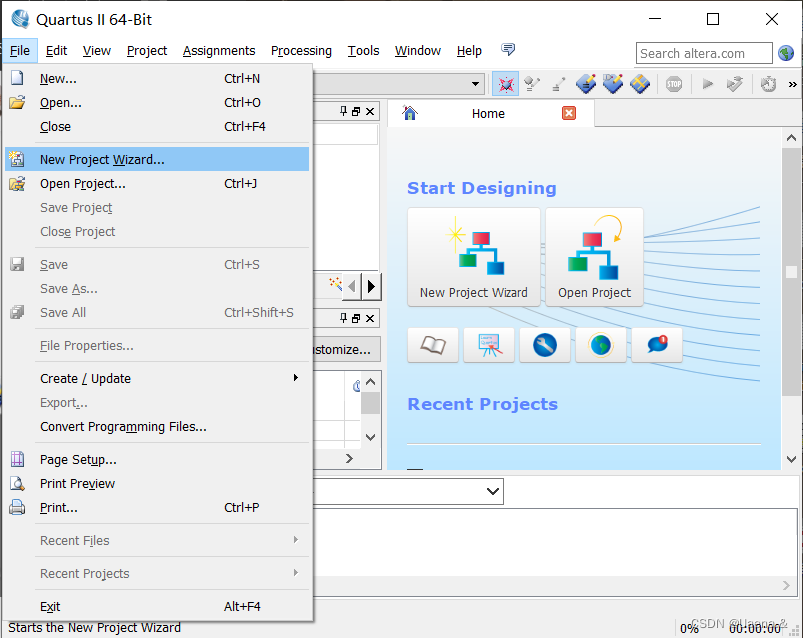Screen dimensions: 803x638
Task: Pin the lower left docked panel
Action: tap(343, 318)
